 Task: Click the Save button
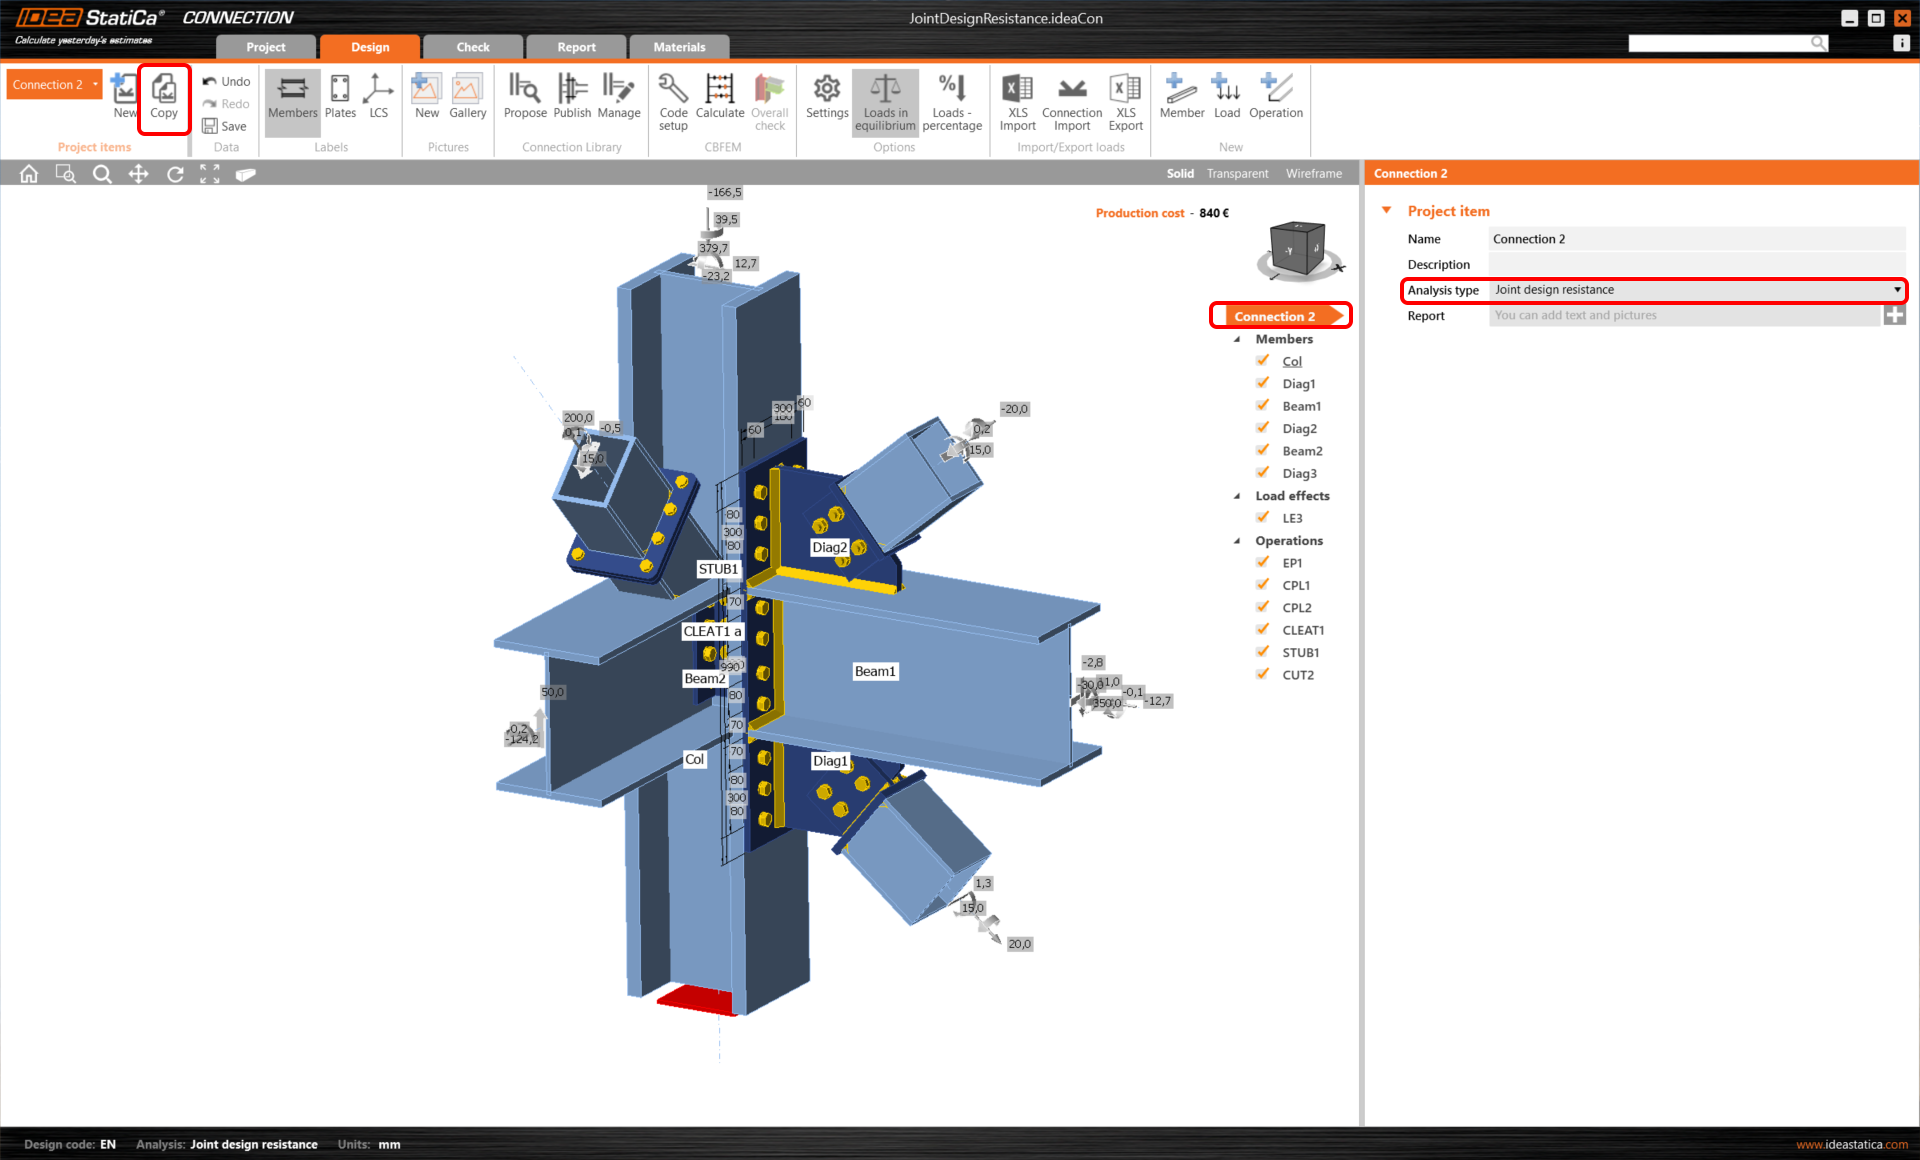click(x=225, y=126)
